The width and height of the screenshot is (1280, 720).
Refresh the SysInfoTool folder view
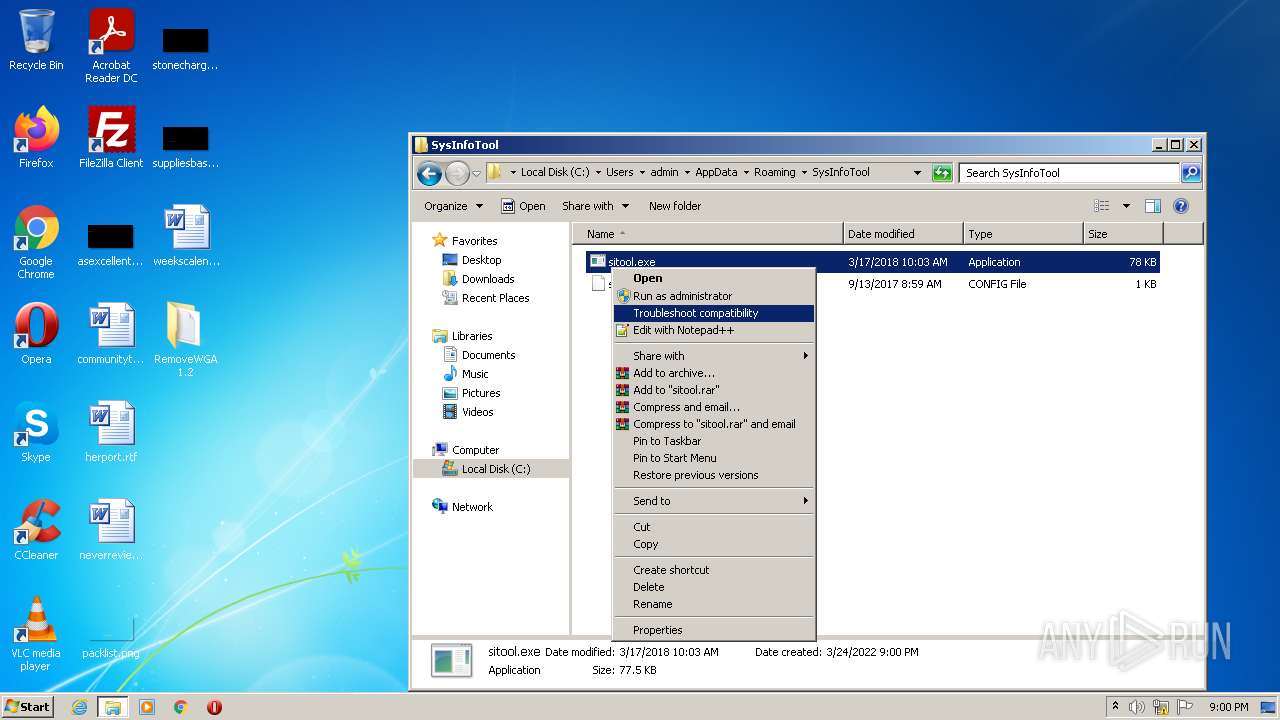tap(942, 173)
